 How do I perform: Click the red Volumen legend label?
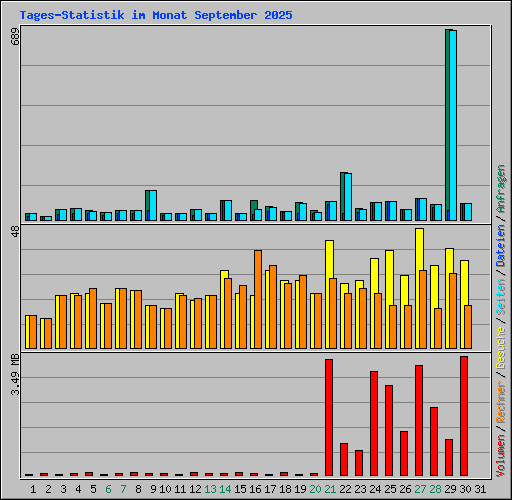tap(501, 455)
